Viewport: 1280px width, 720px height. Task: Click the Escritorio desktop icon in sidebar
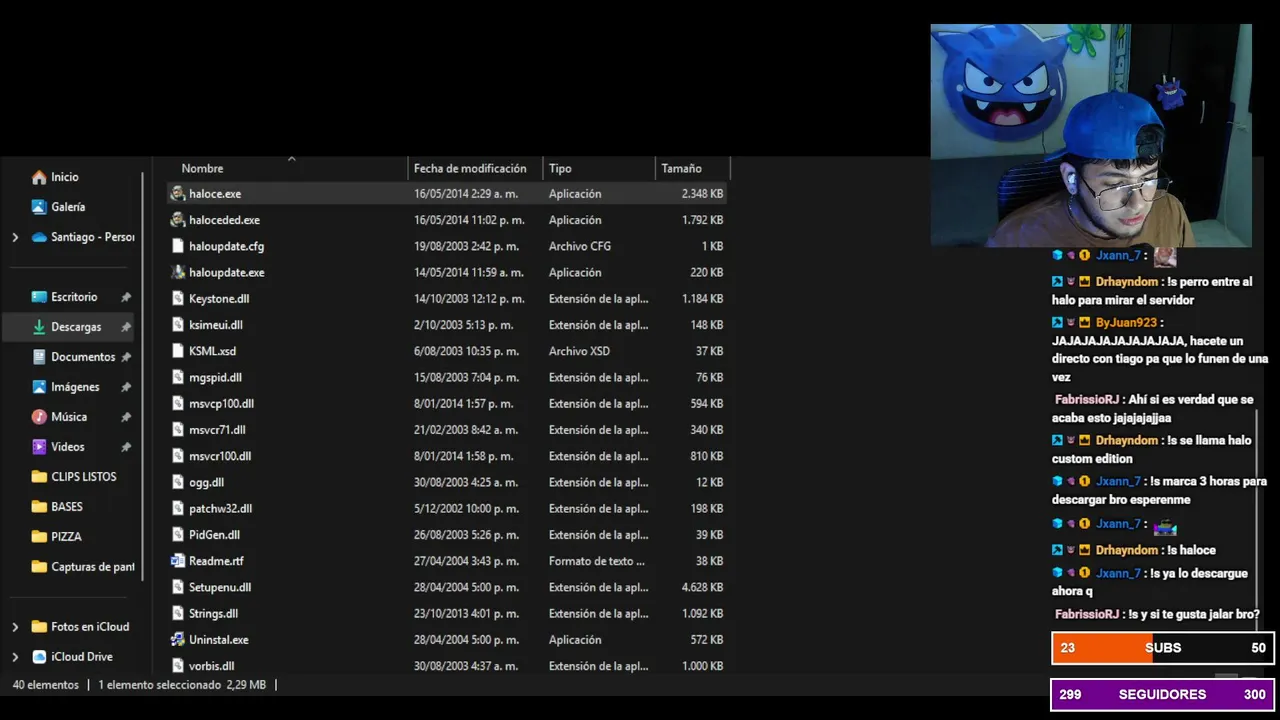tap(39, 297)
